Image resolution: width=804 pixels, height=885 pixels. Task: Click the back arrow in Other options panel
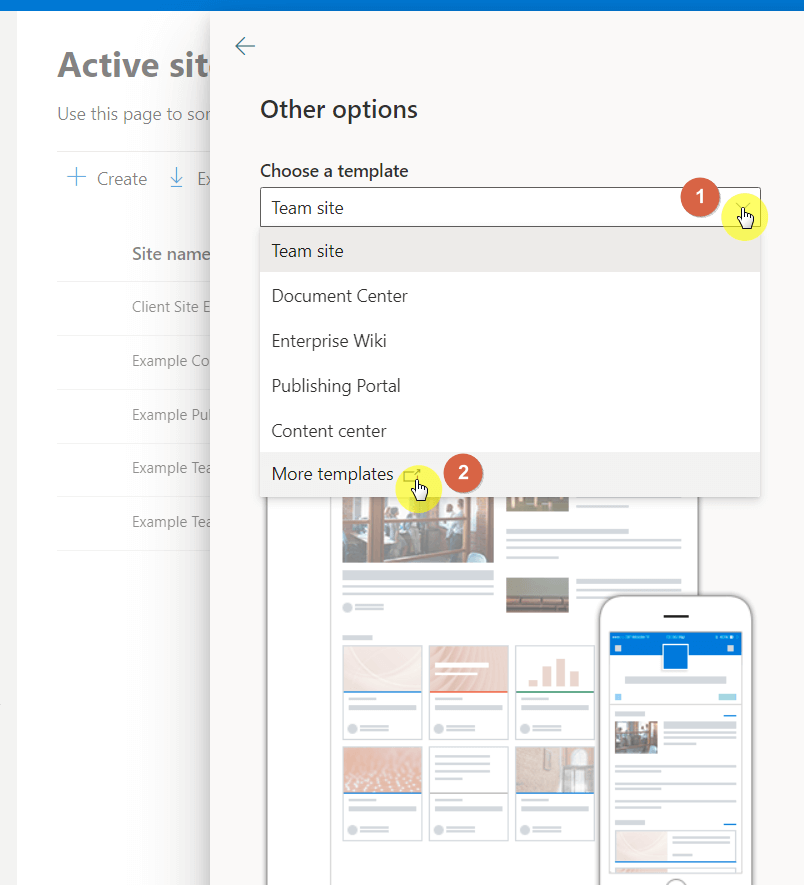click(x=245, y=46)
